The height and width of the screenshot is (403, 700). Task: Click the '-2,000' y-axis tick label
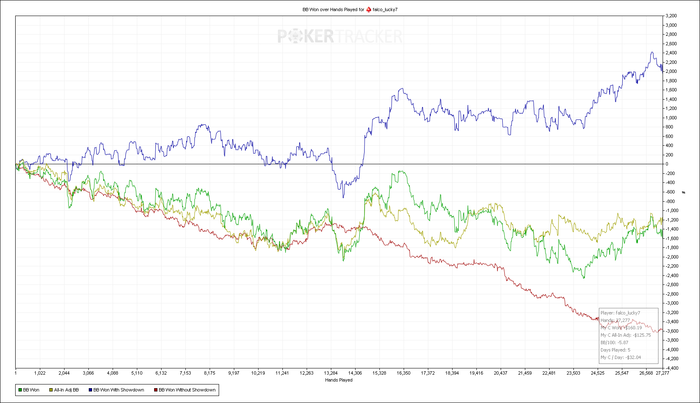point(672,257)
